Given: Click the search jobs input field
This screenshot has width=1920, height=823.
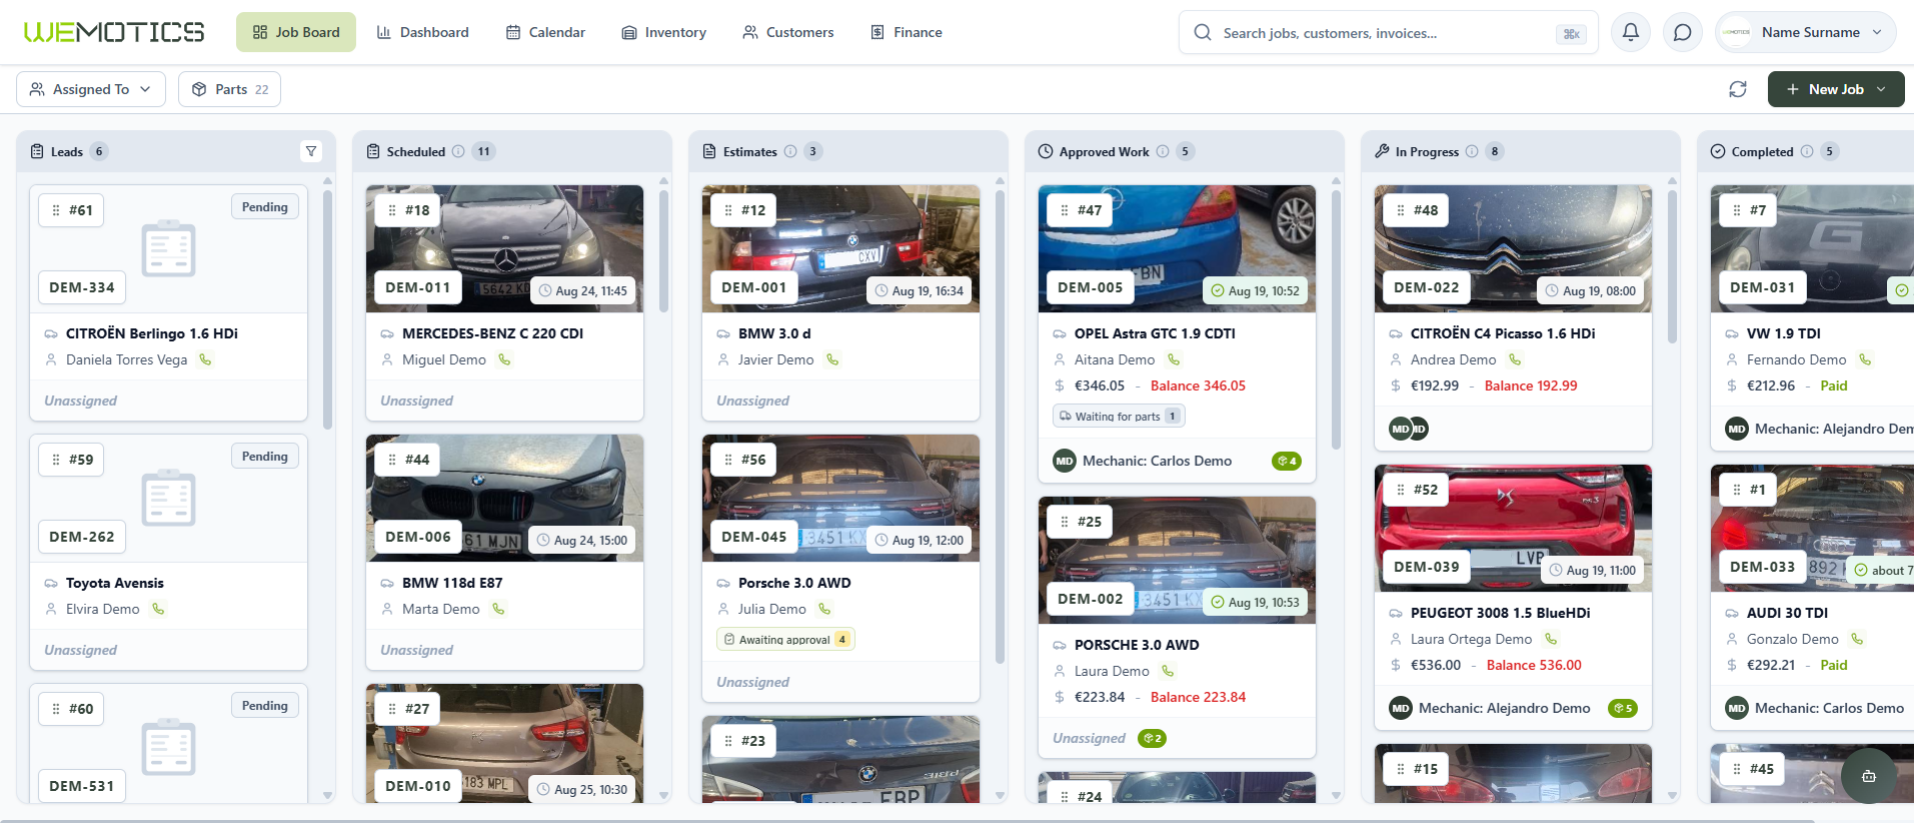Looking at the screenshot, I should [x=1388, y=33].
